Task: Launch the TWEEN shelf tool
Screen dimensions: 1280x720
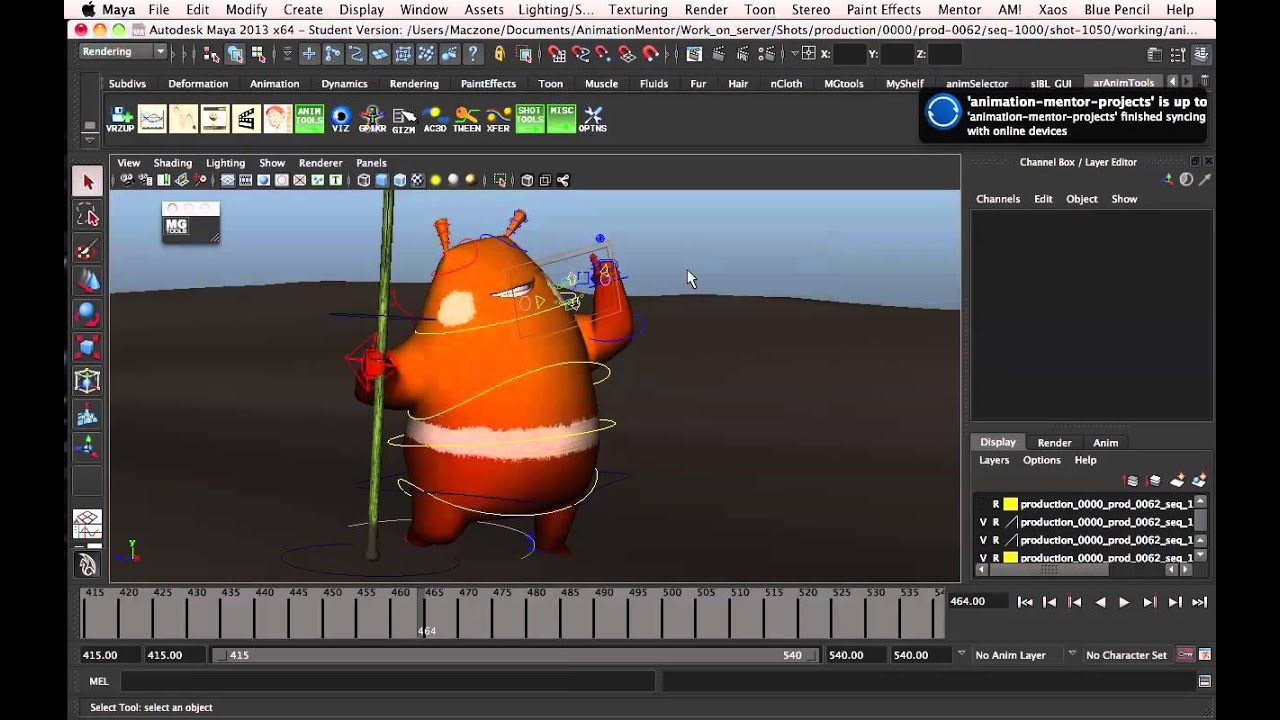Action: [x=467, y=119]
